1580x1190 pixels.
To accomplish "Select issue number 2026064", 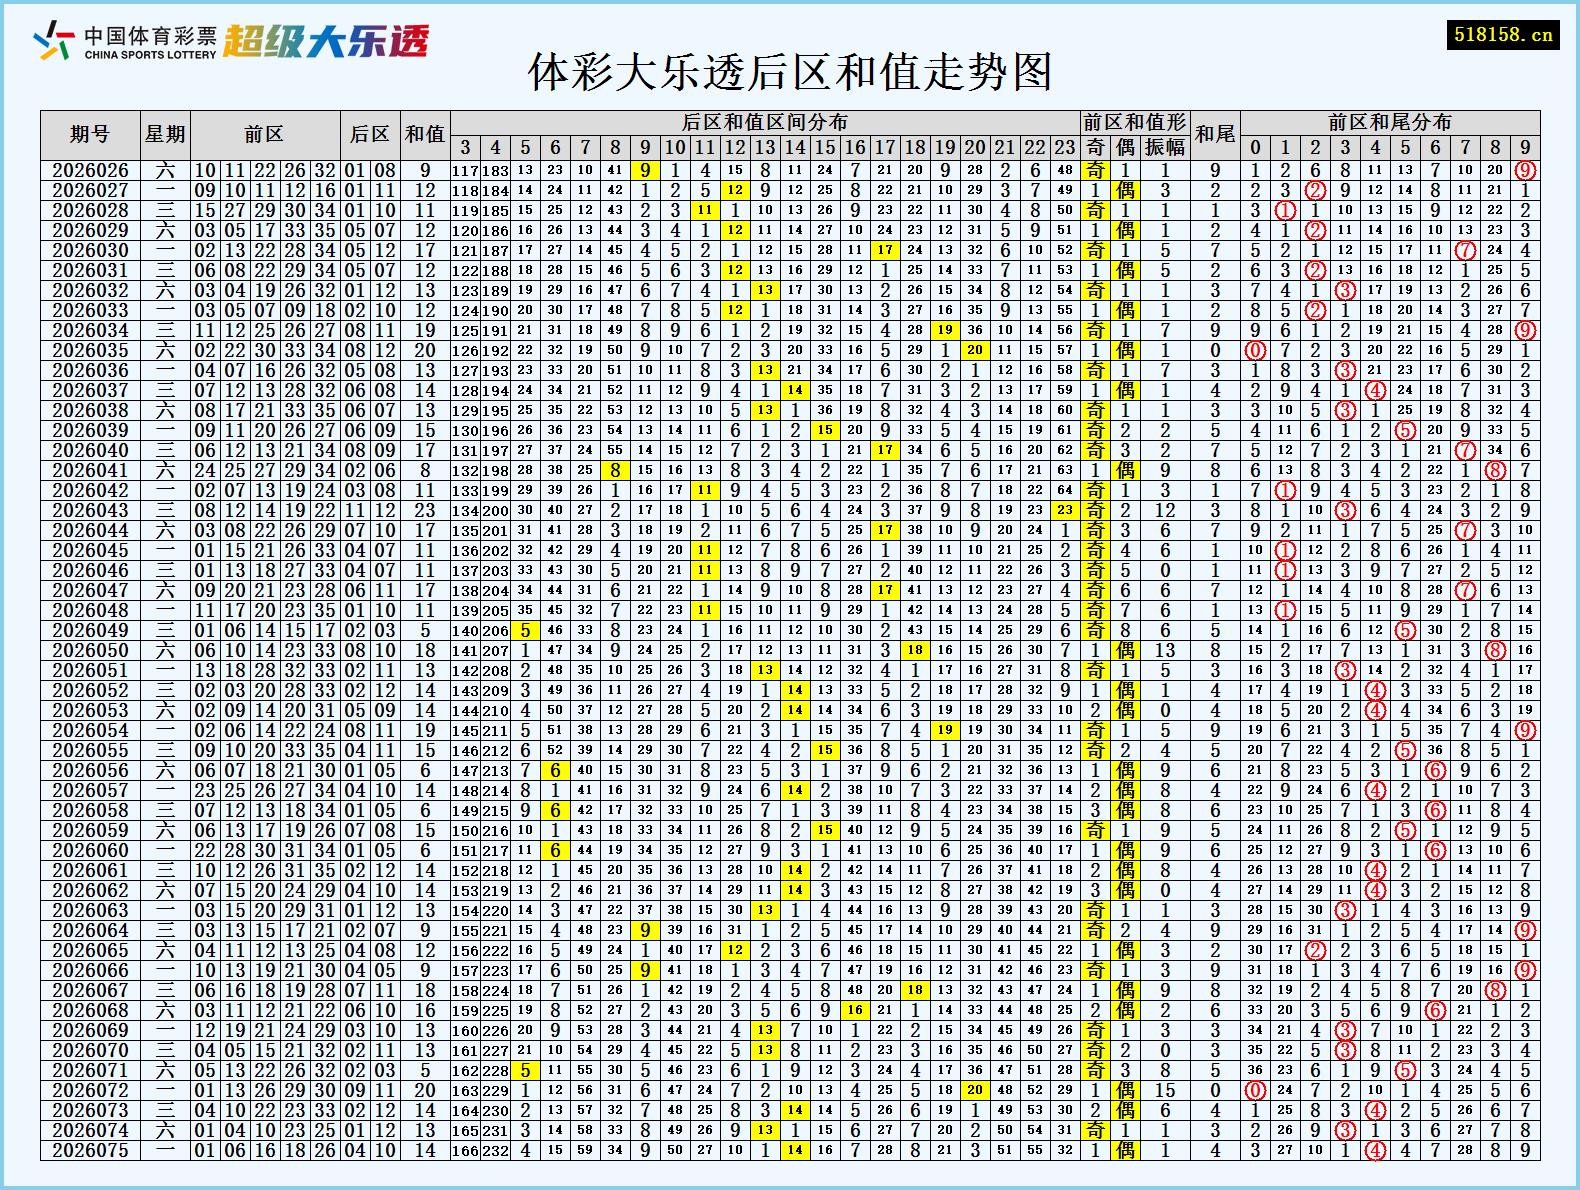I will tap(90, 930).
